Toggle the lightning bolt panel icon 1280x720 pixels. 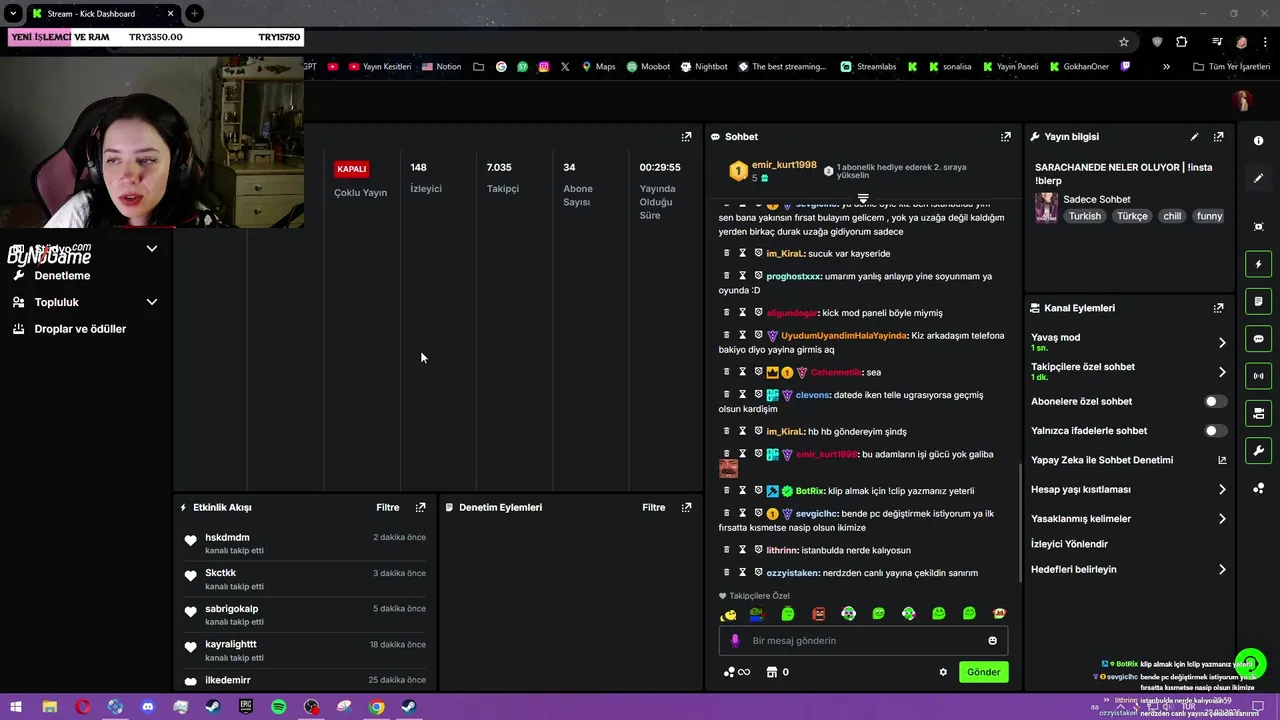click(1258, 264)
